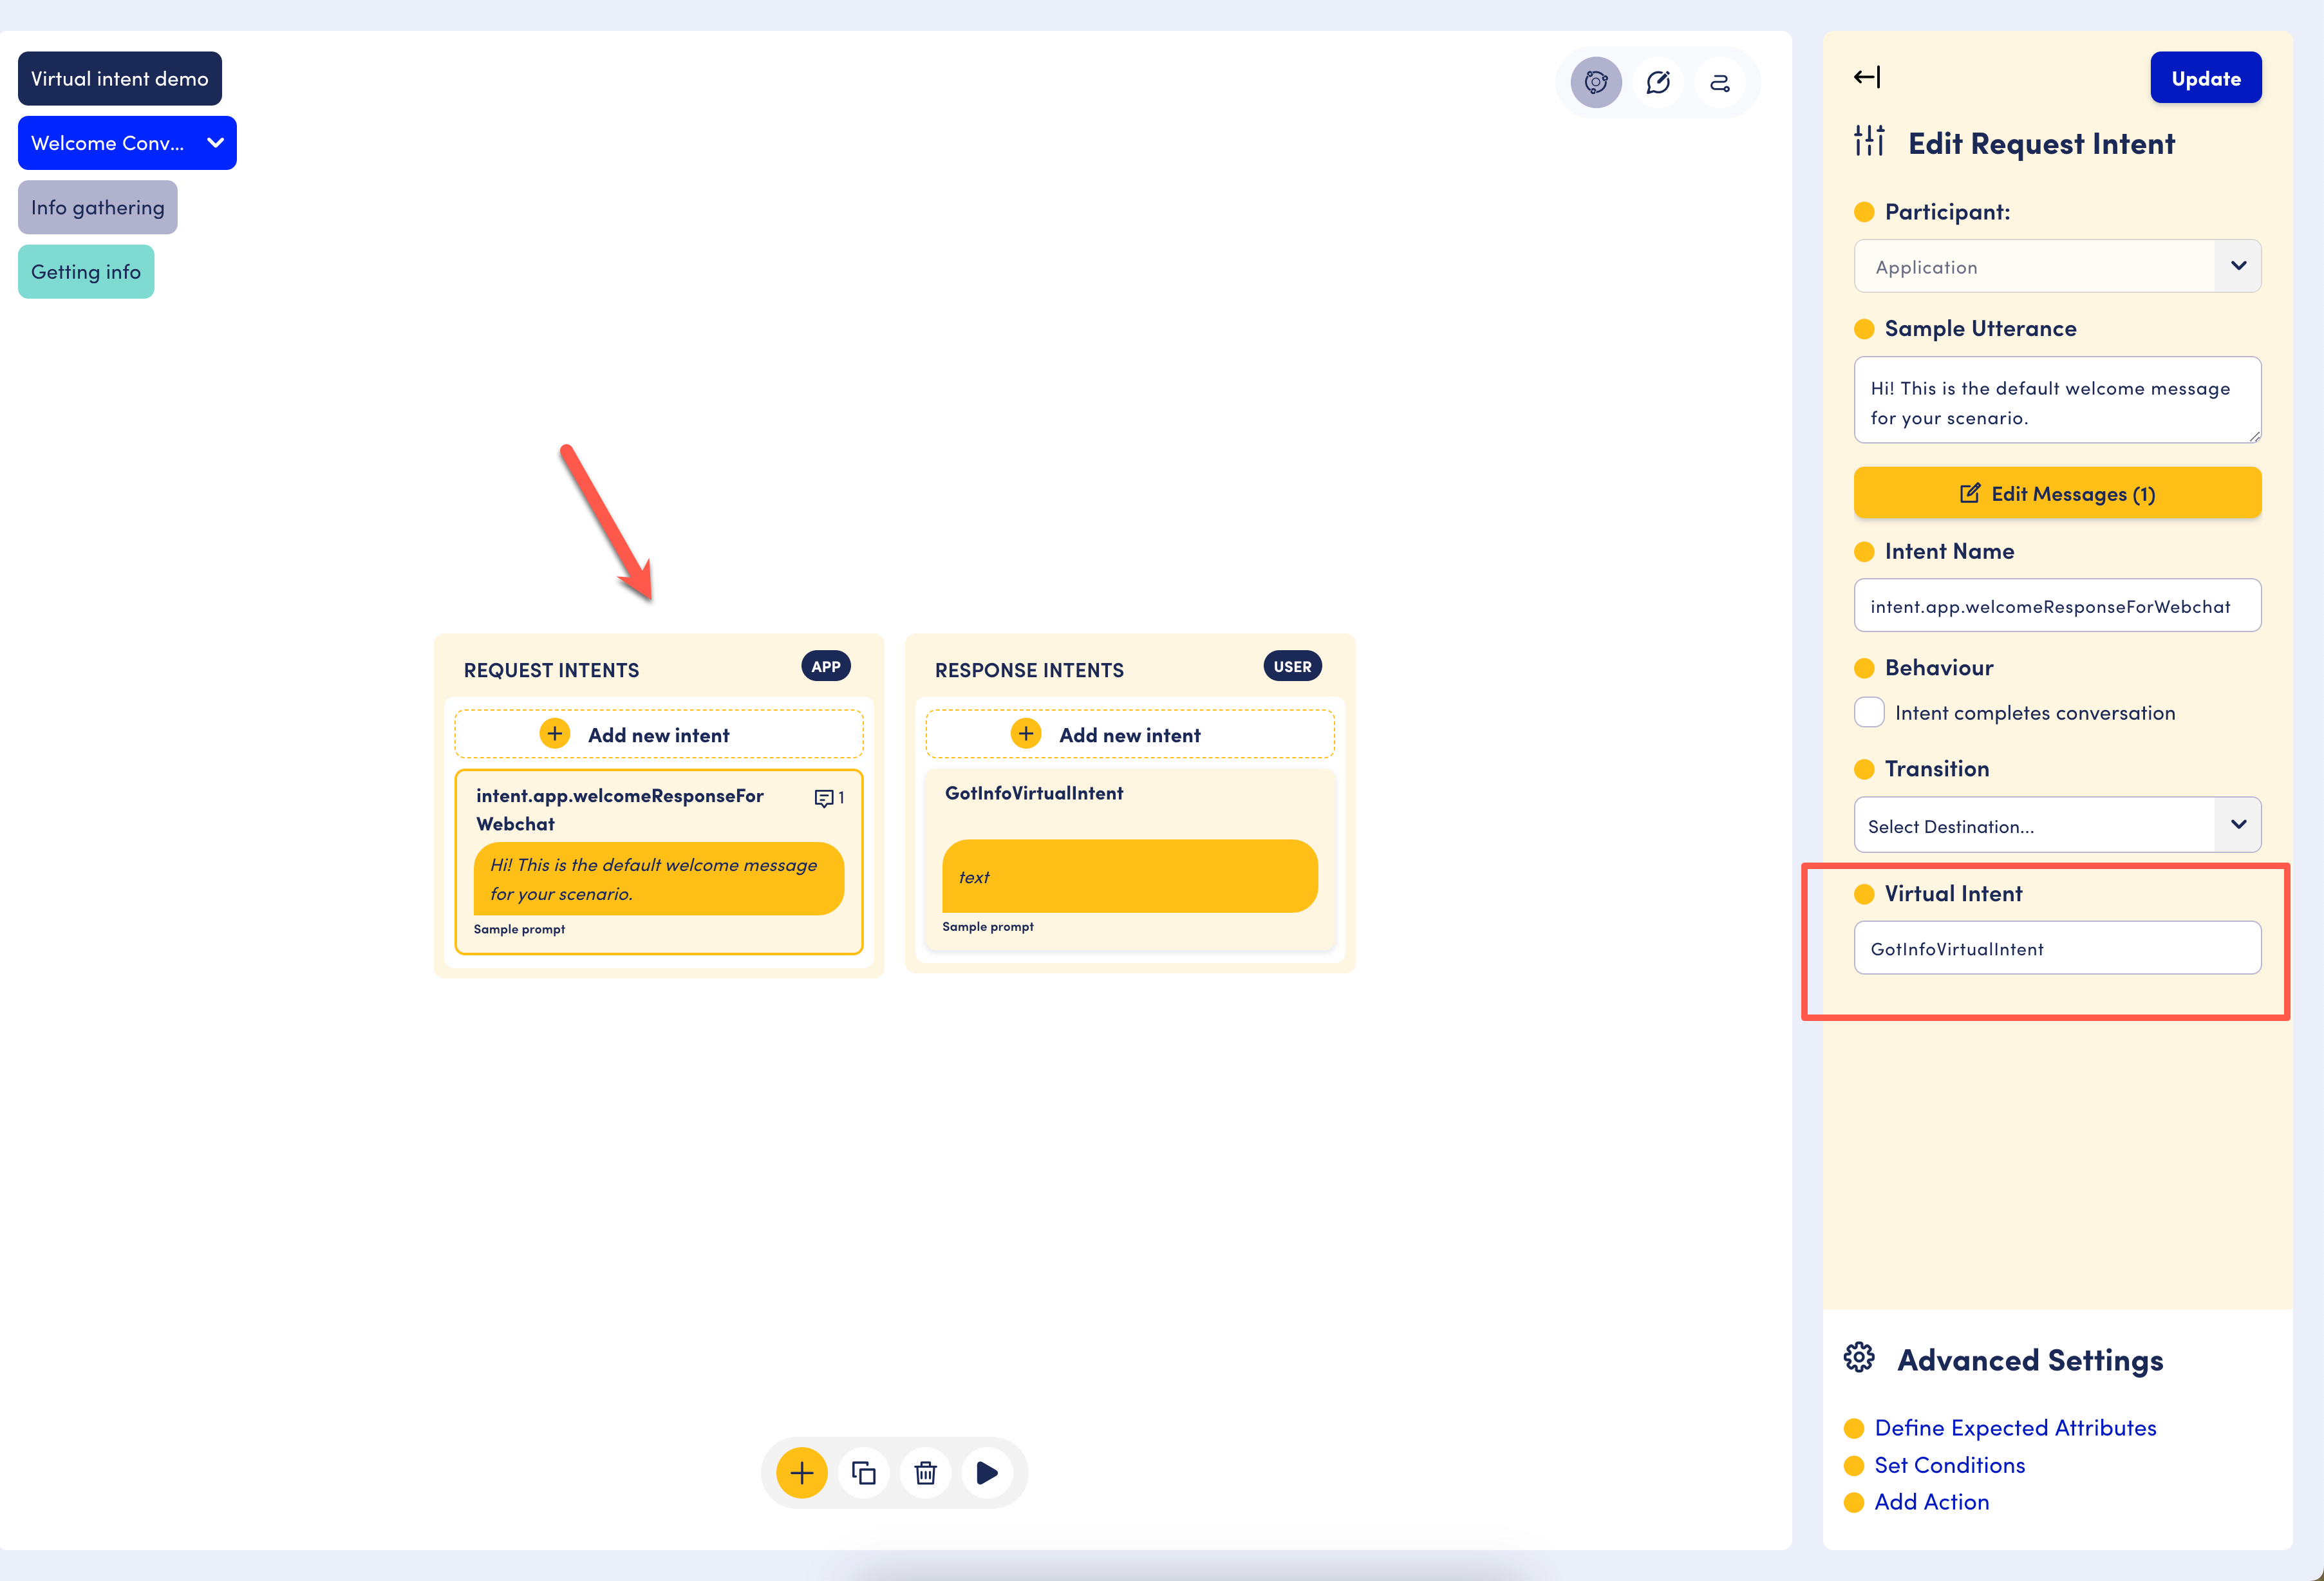Screen dimensions: 2324x1581
Task: Expand the Select Destination transition dropdown
Action: coord(2057,825)
